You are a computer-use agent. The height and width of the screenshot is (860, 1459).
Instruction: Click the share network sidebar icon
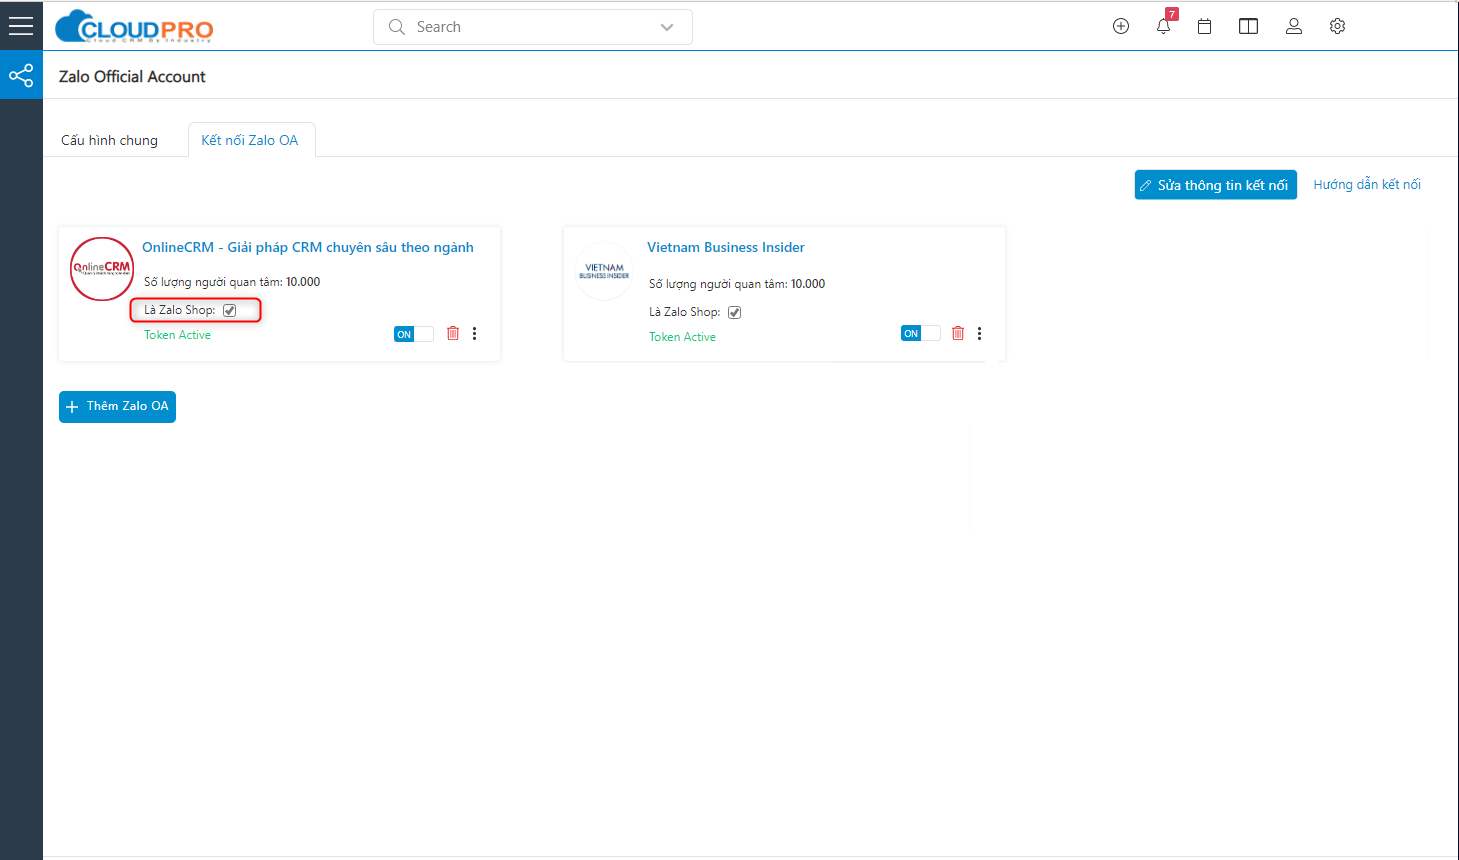[21, 76]
